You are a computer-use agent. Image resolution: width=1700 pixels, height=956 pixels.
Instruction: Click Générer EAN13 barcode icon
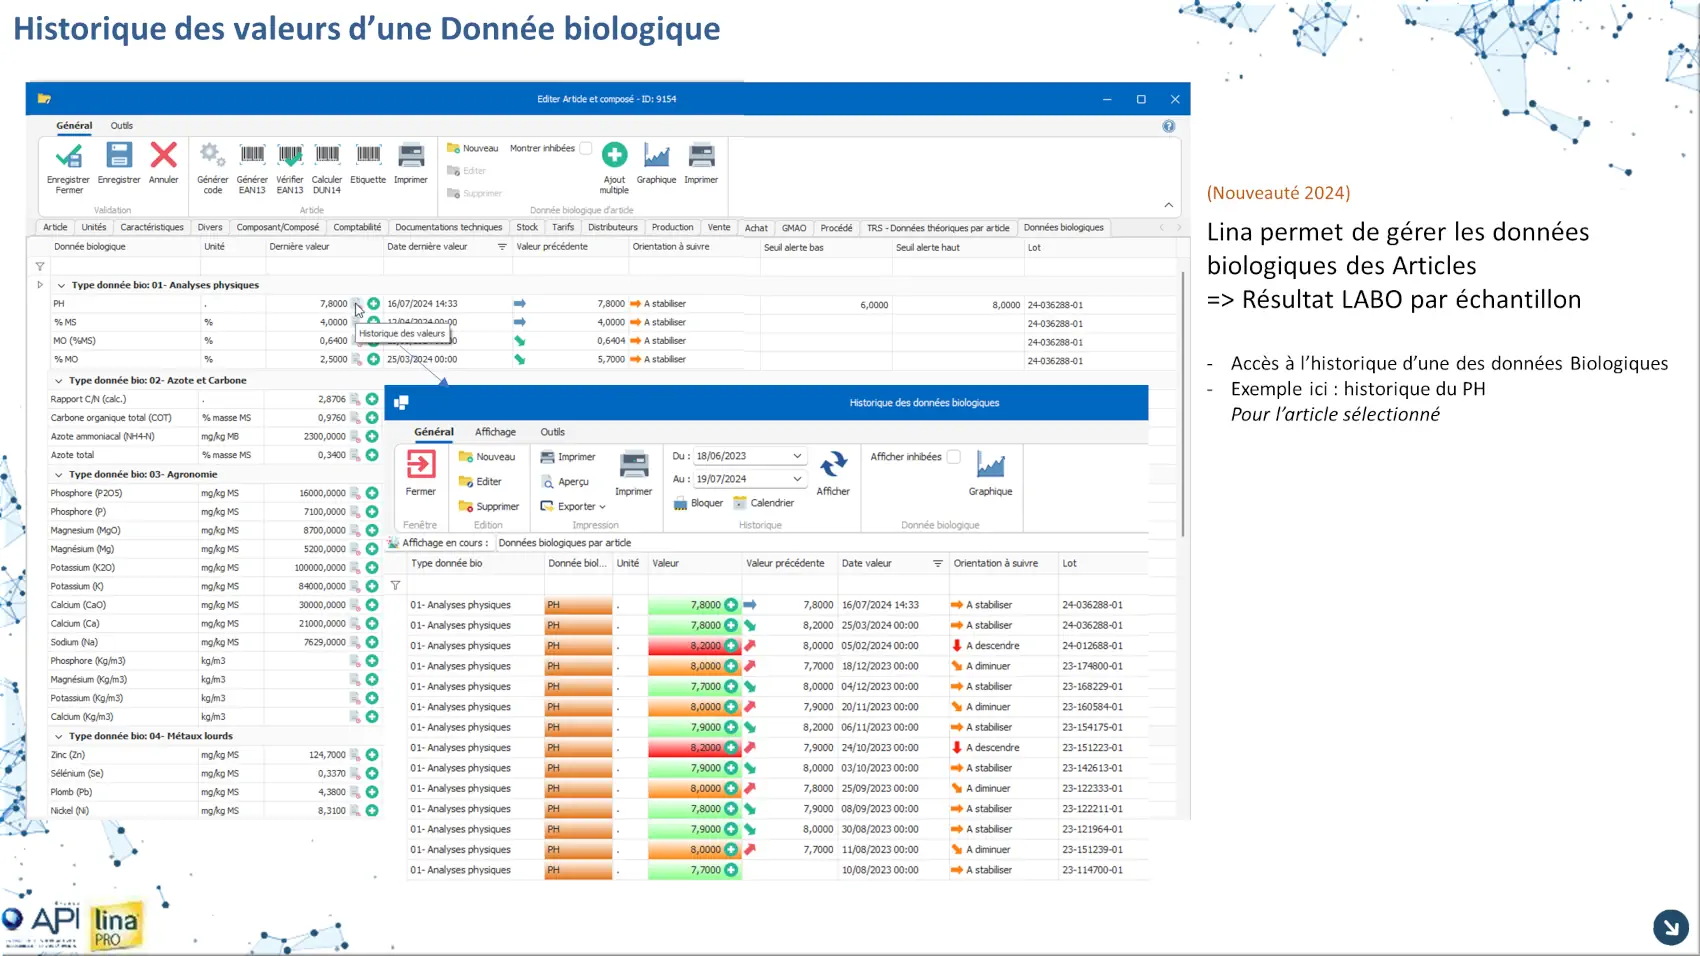252,156
